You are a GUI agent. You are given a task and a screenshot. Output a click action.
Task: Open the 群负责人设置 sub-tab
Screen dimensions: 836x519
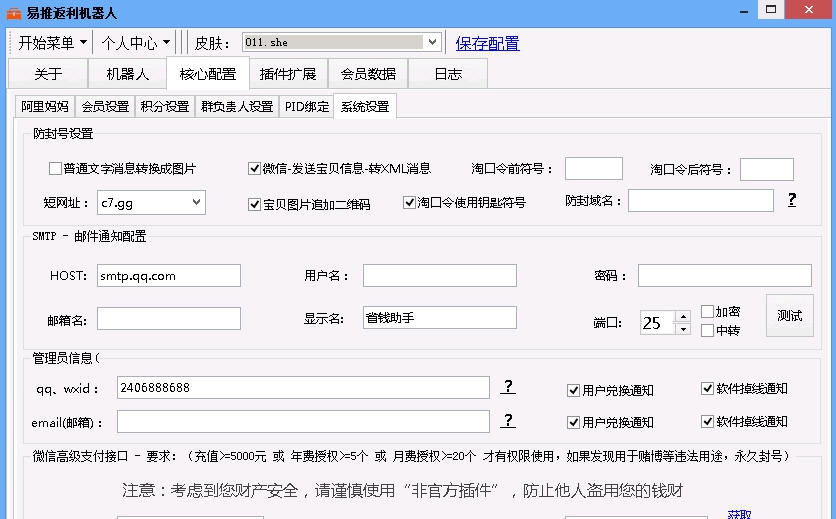tap(237, 107)
